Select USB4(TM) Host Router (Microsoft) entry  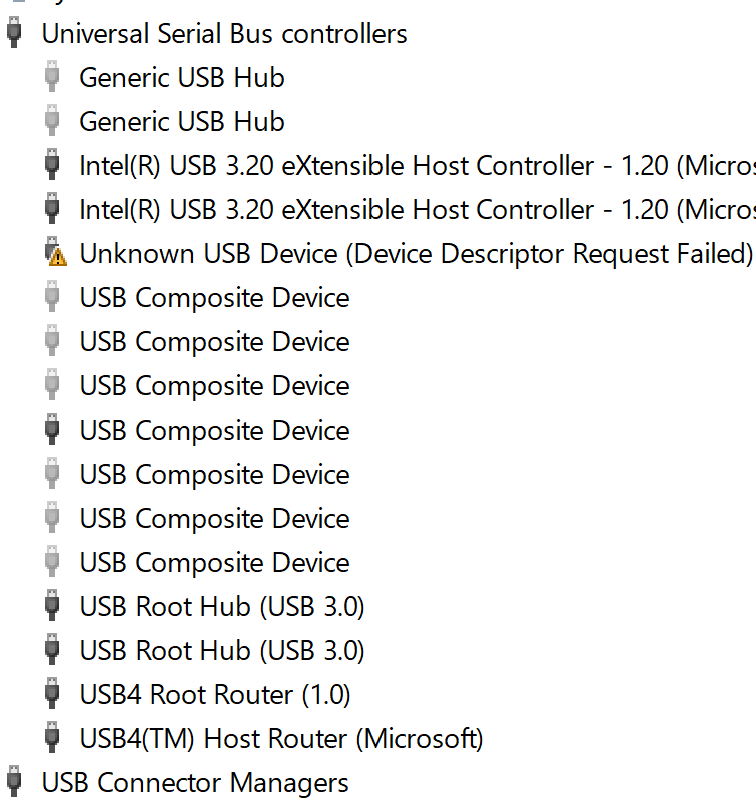[x=281, y=738]
